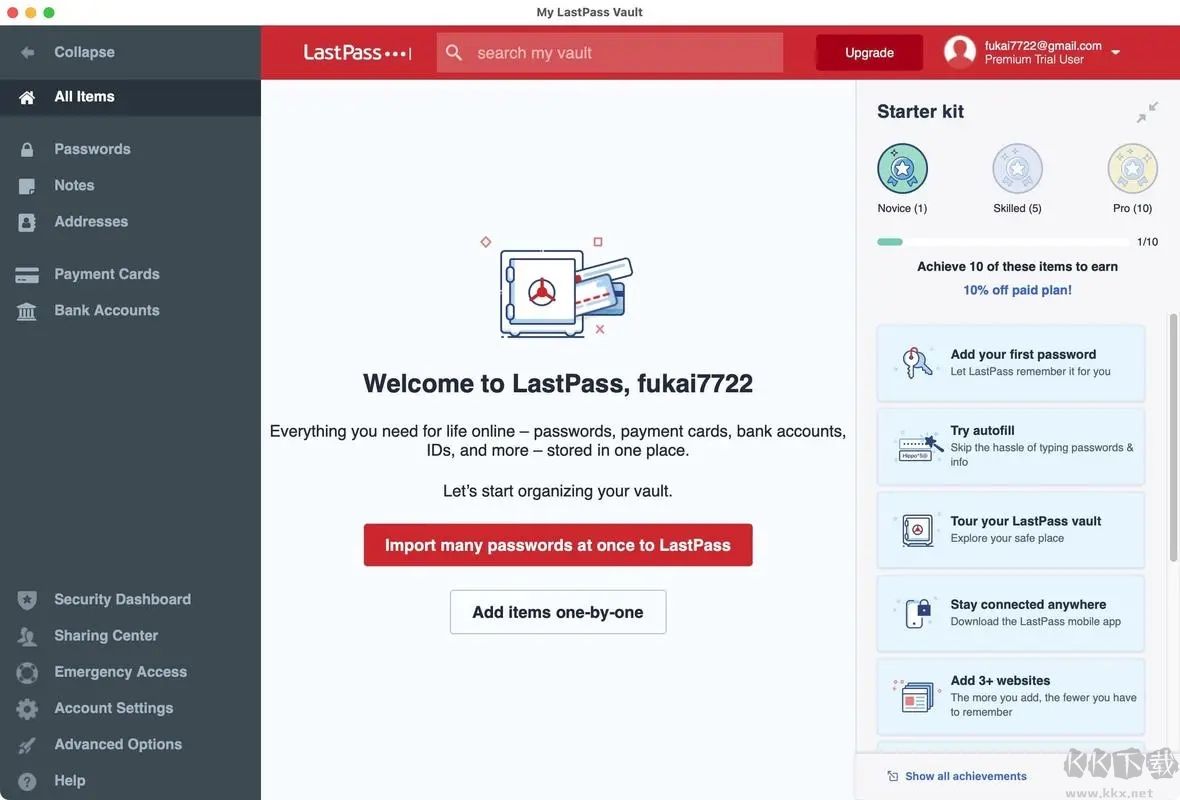
Task: Click the LastPass logo in header
Action: tap(357, 52)
